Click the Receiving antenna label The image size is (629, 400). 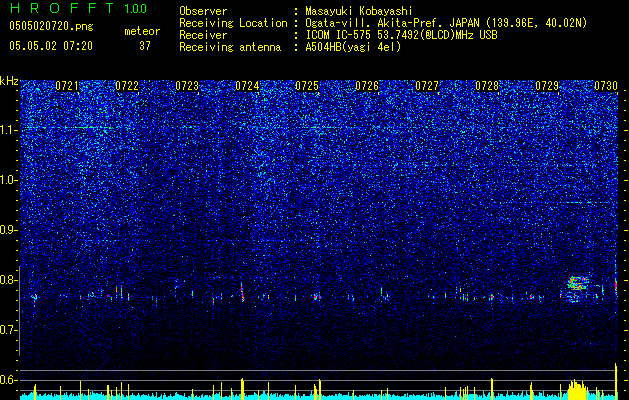tap(230, 47)
